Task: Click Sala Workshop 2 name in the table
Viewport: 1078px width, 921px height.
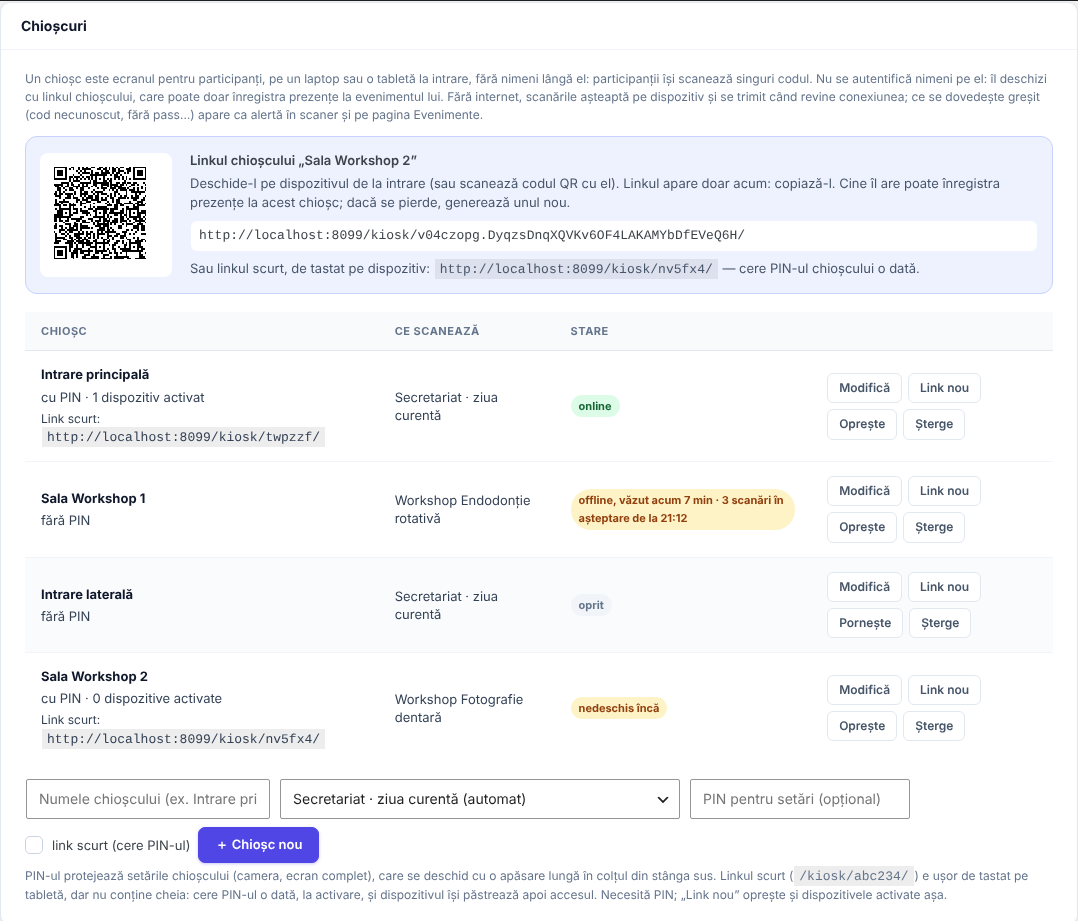Action: 94,676
